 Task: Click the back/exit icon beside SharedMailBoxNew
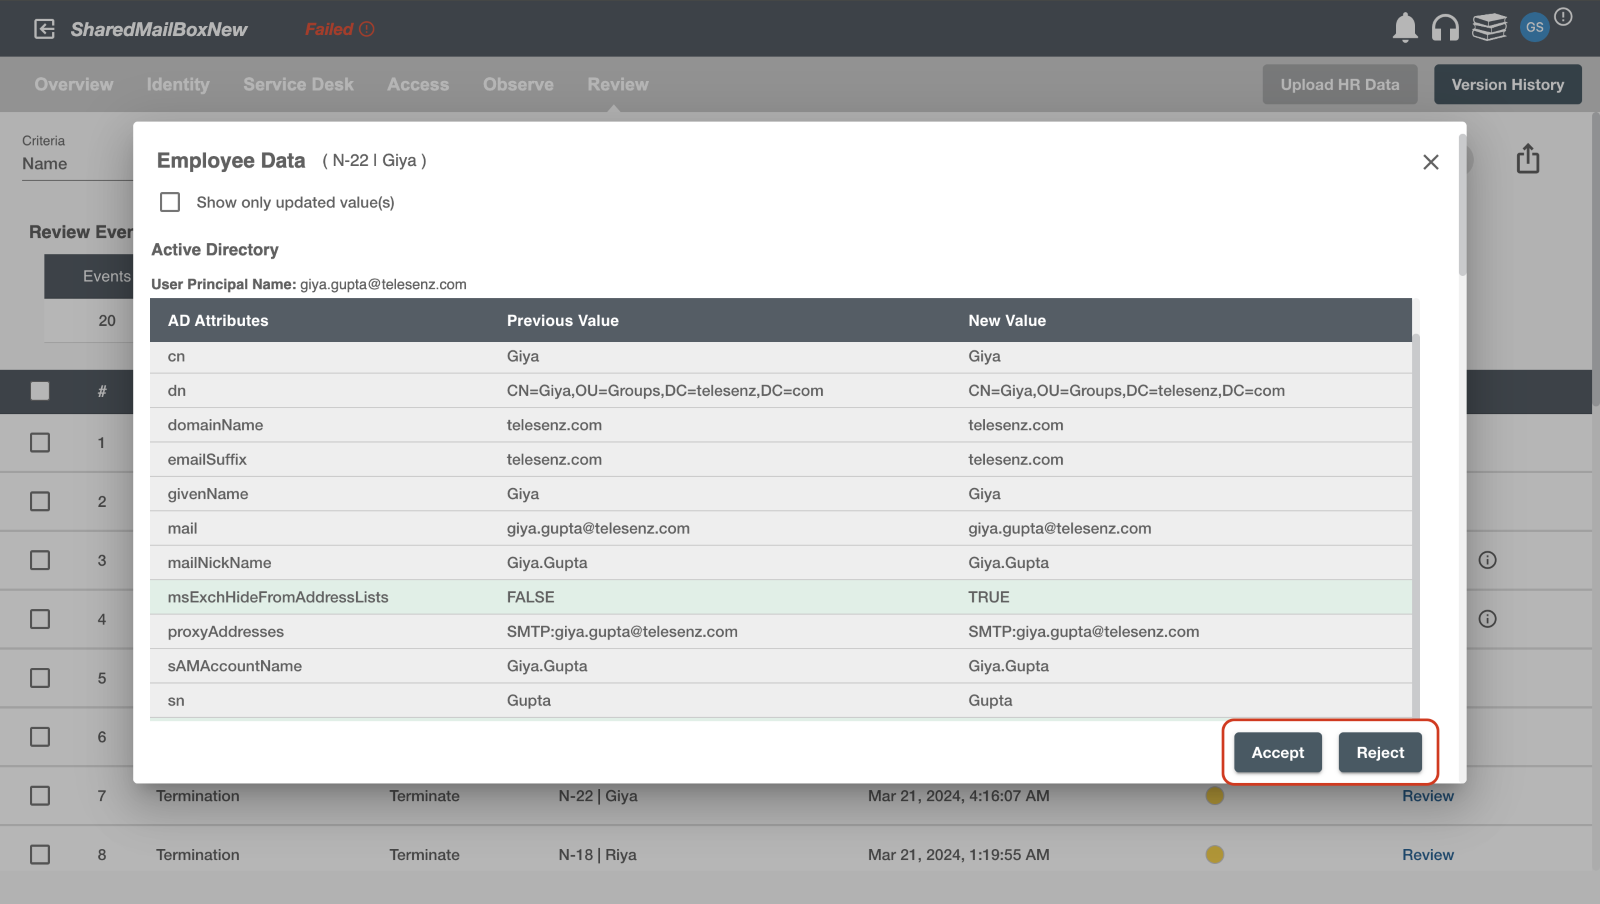(x=45, y=29)
